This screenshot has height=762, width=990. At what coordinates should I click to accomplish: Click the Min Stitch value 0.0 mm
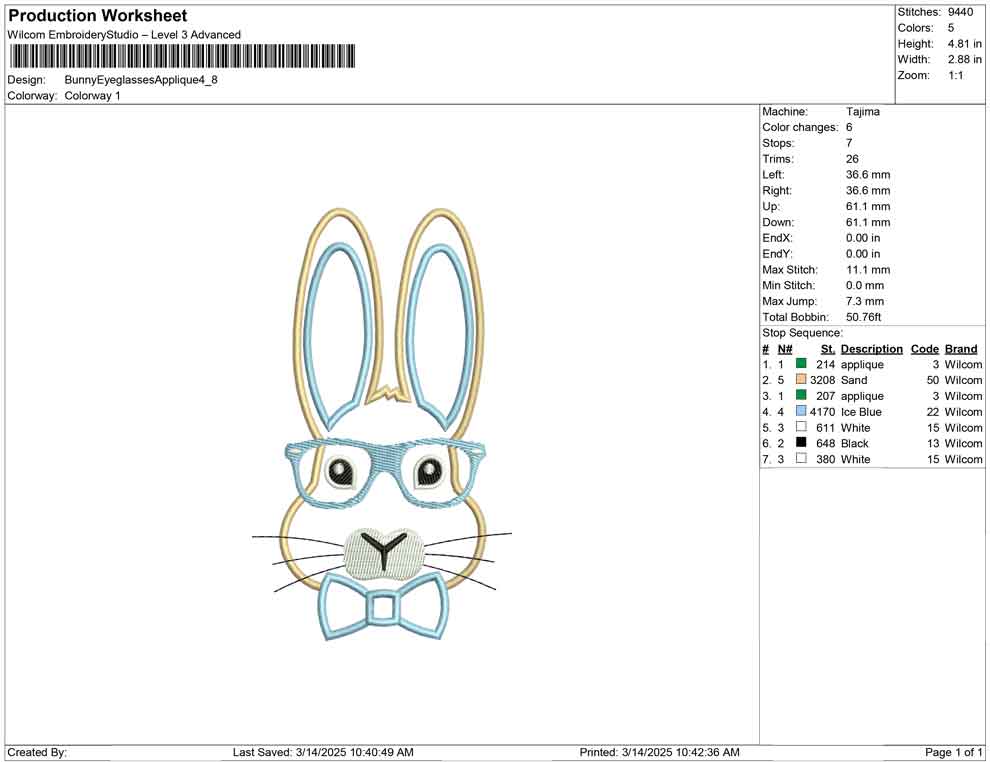pos(865,285)
